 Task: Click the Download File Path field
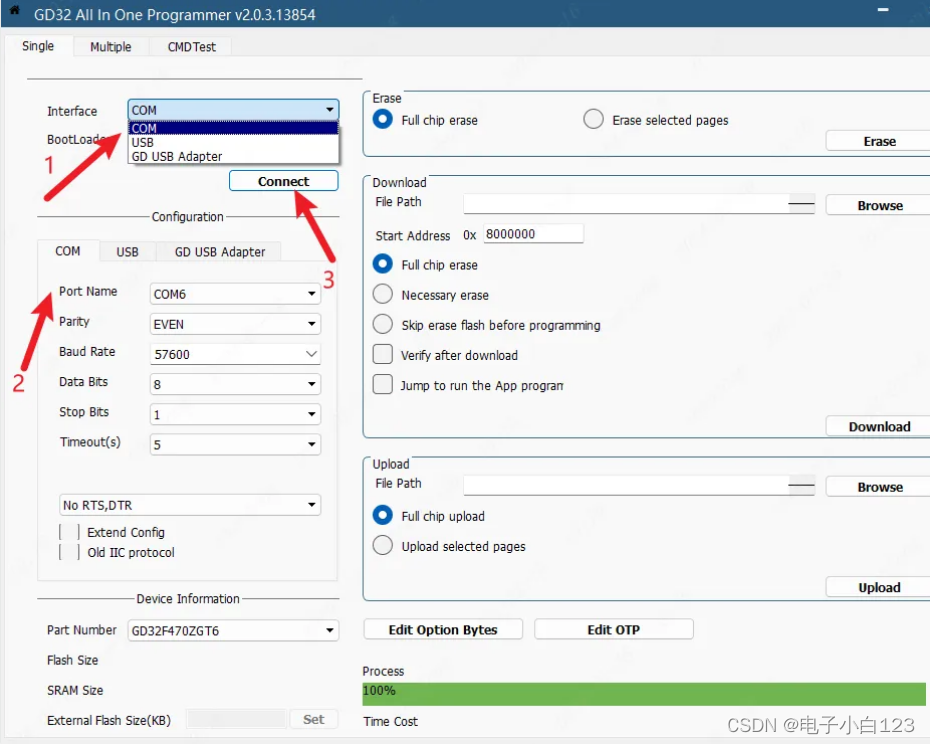point(639,204)
